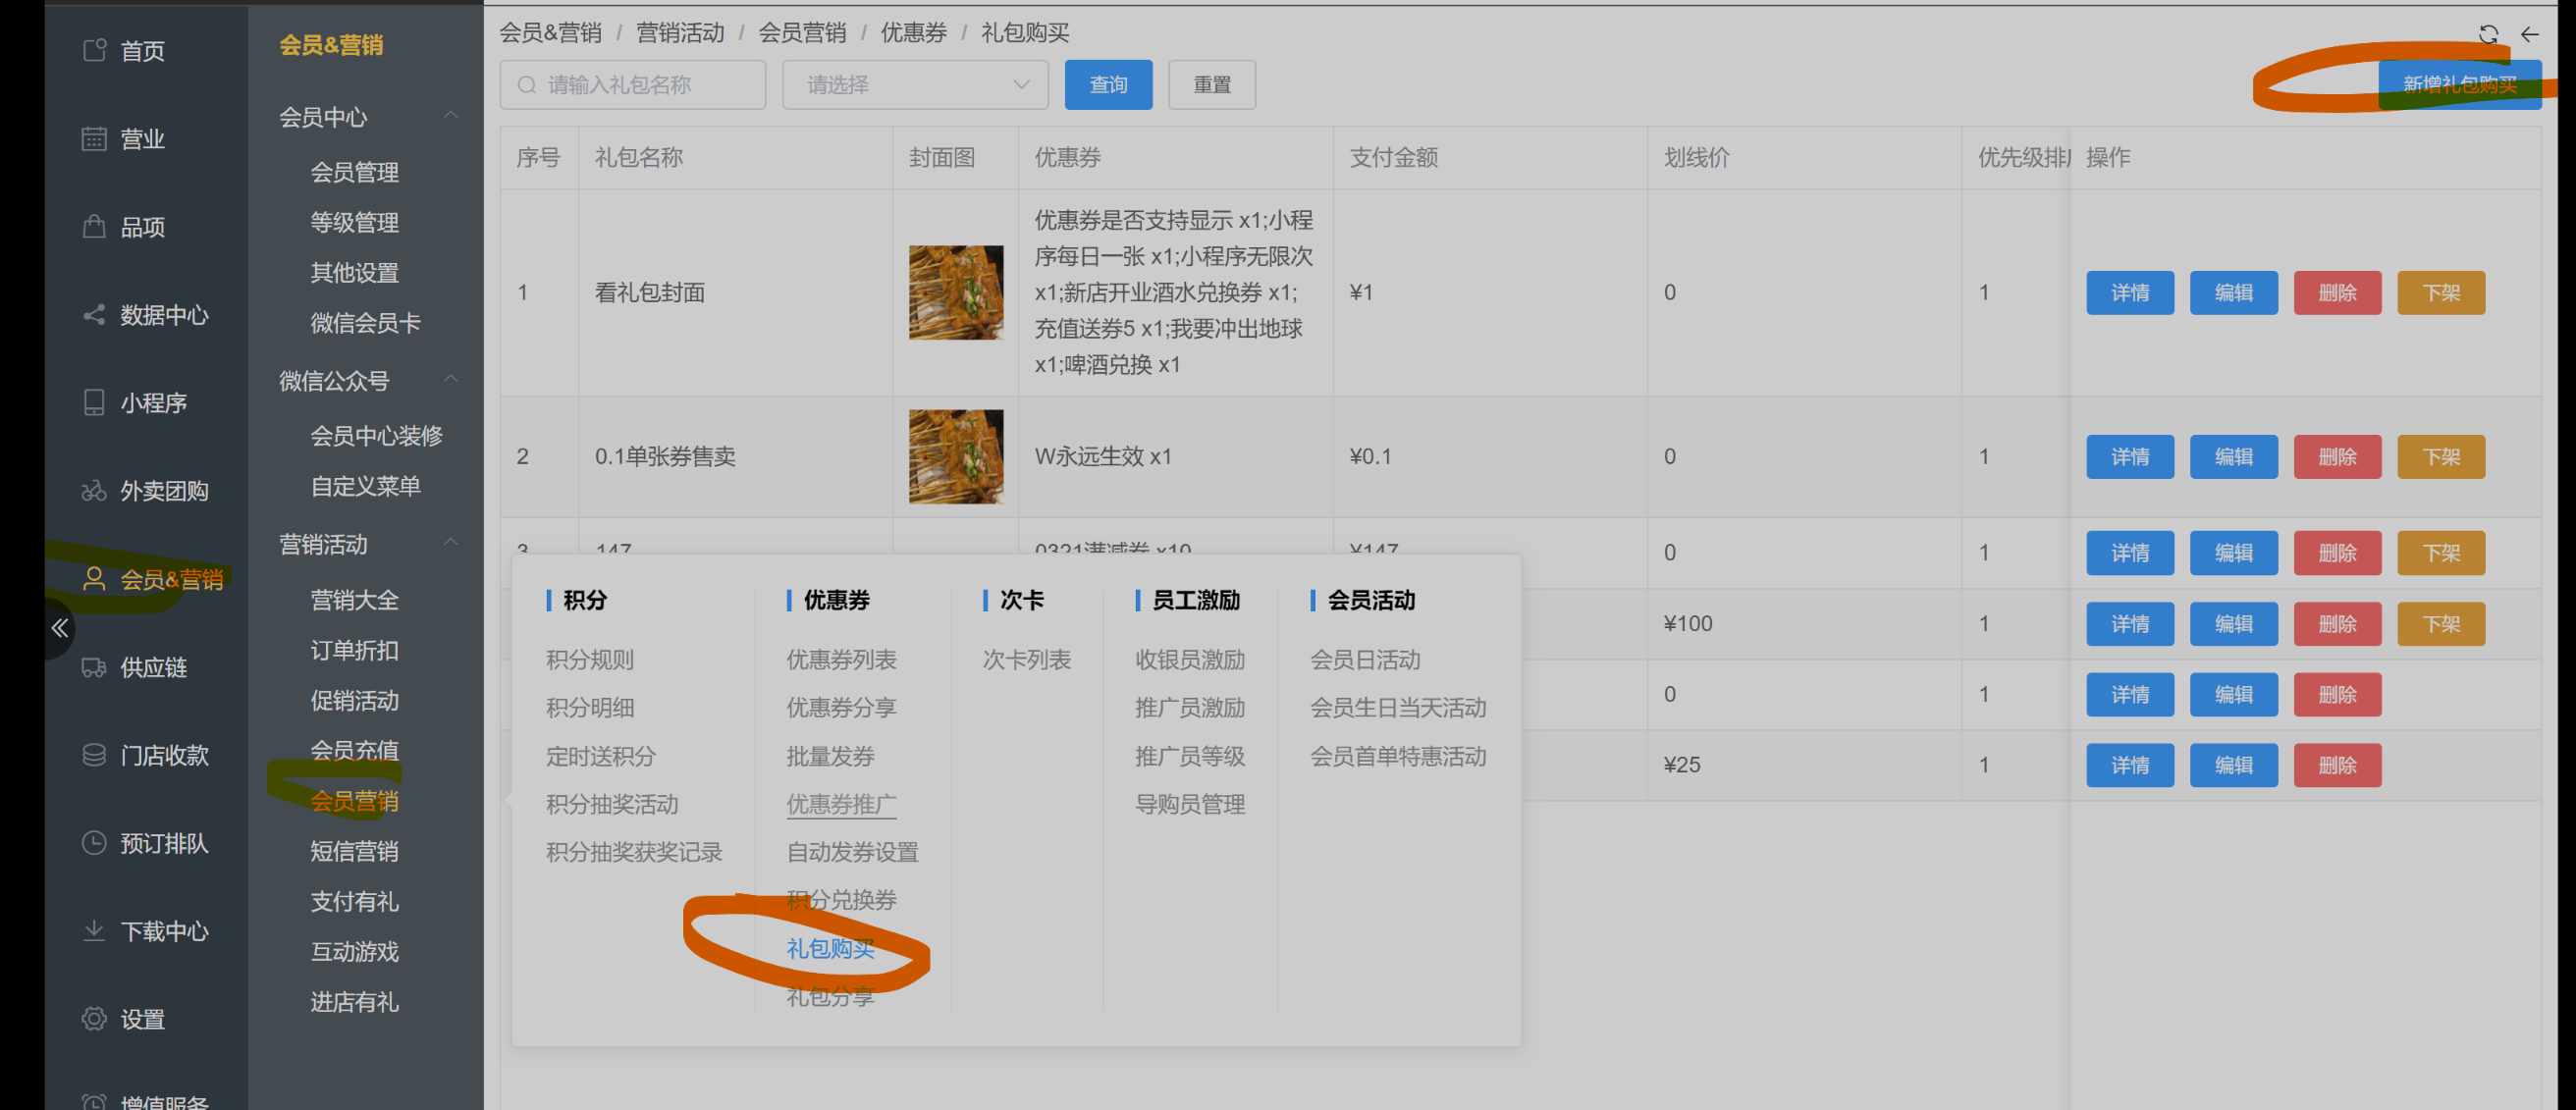This screenshot has height=1110, width=2576.
Task: Click the 会员&营销 person icon
Action: [x=94, y=578]
